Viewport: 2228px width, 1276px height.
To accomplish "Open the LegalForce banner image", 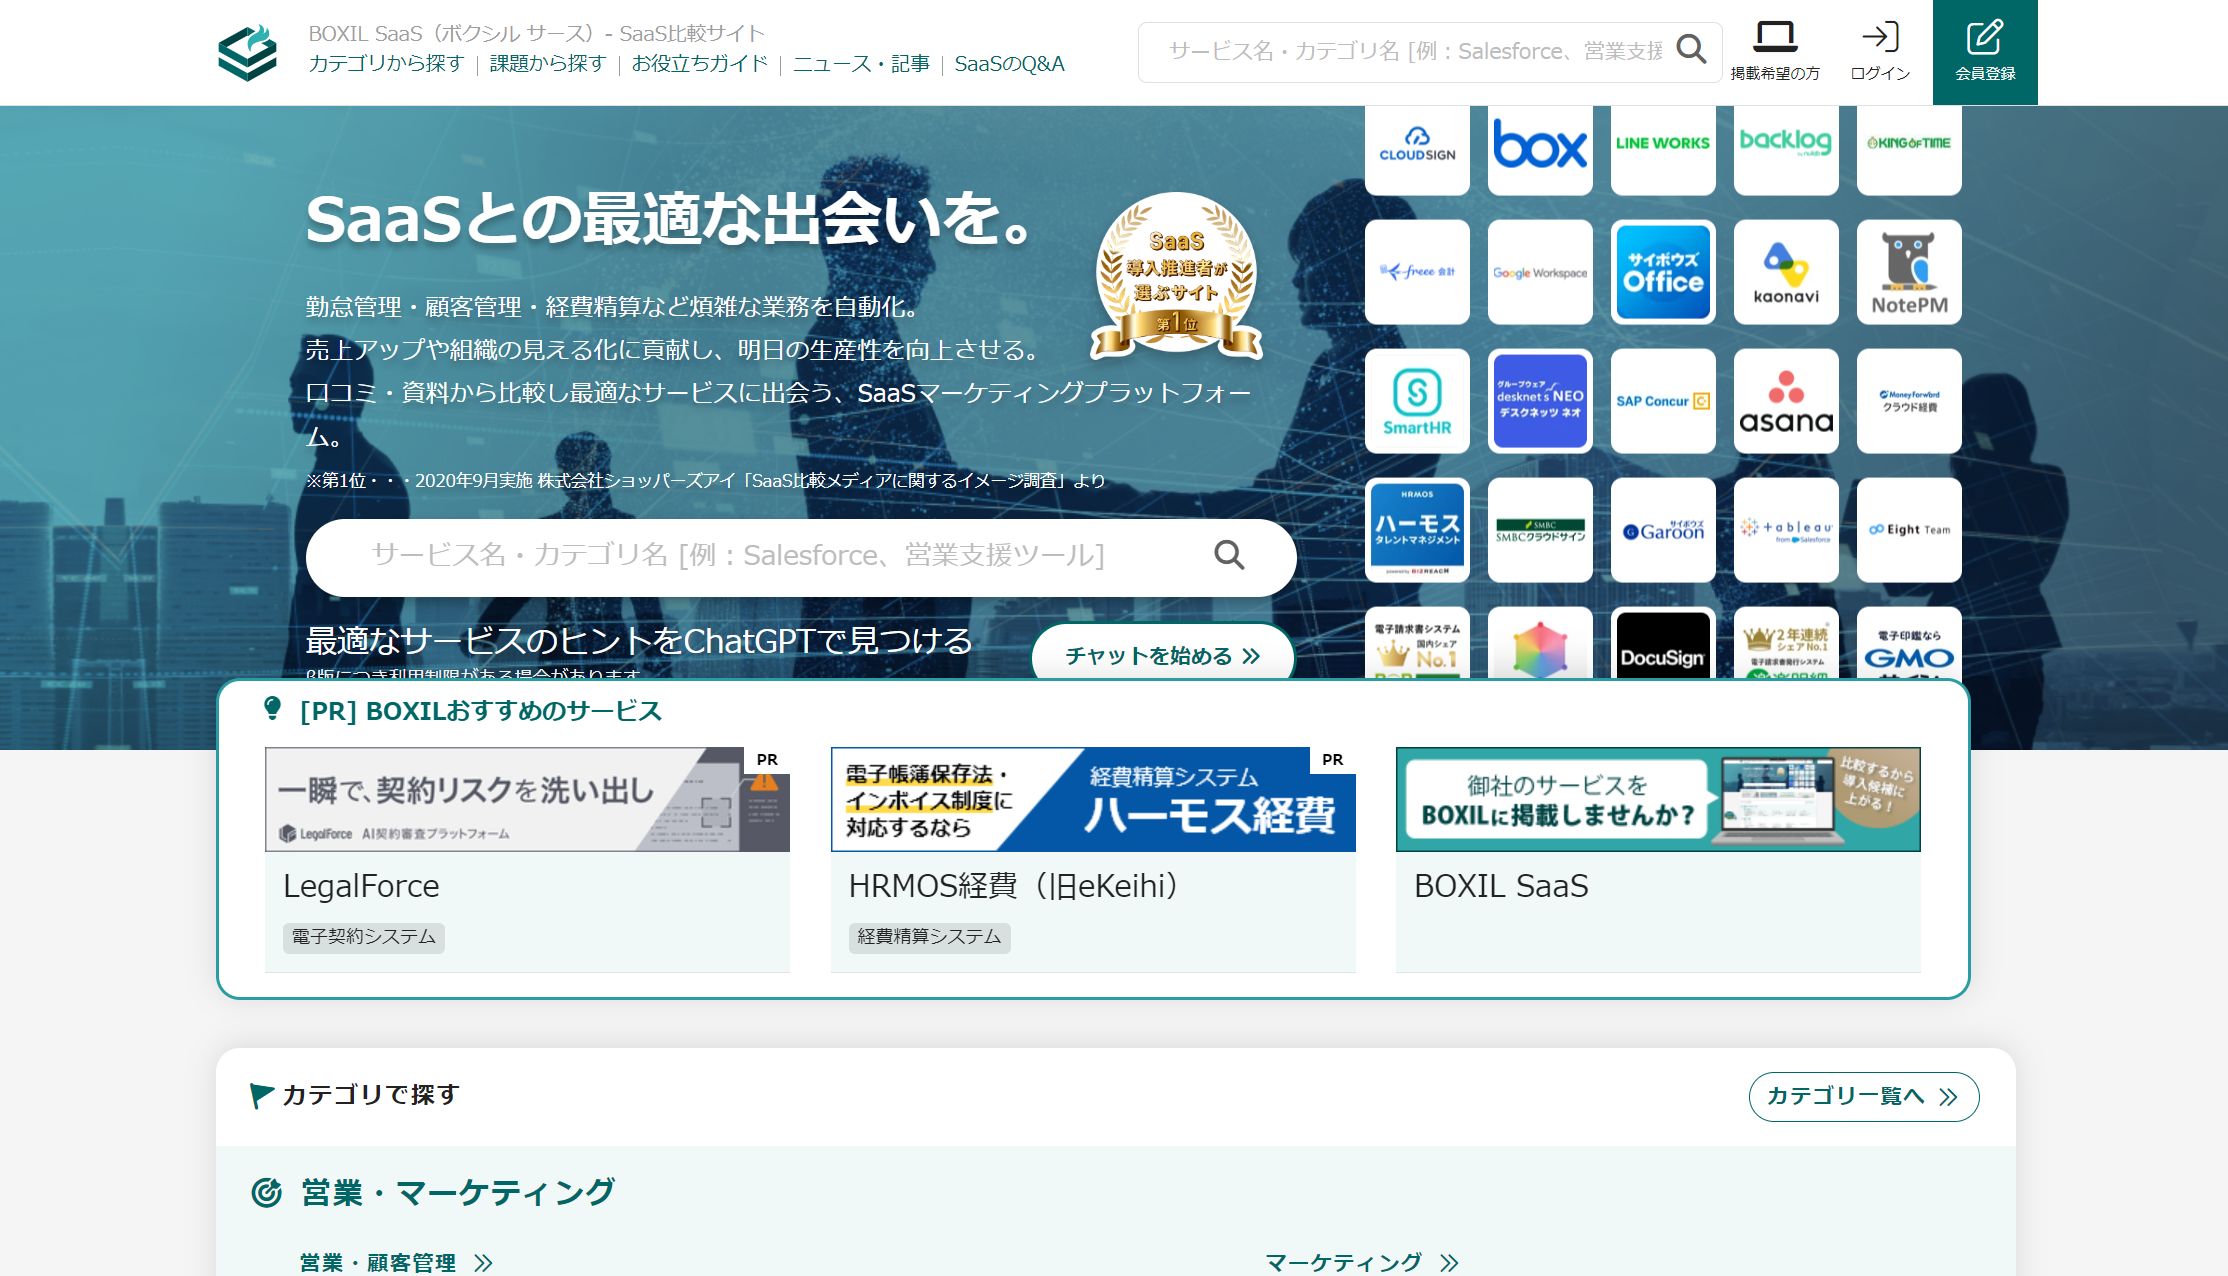I will pyautogui.click(x=527, y=799).
